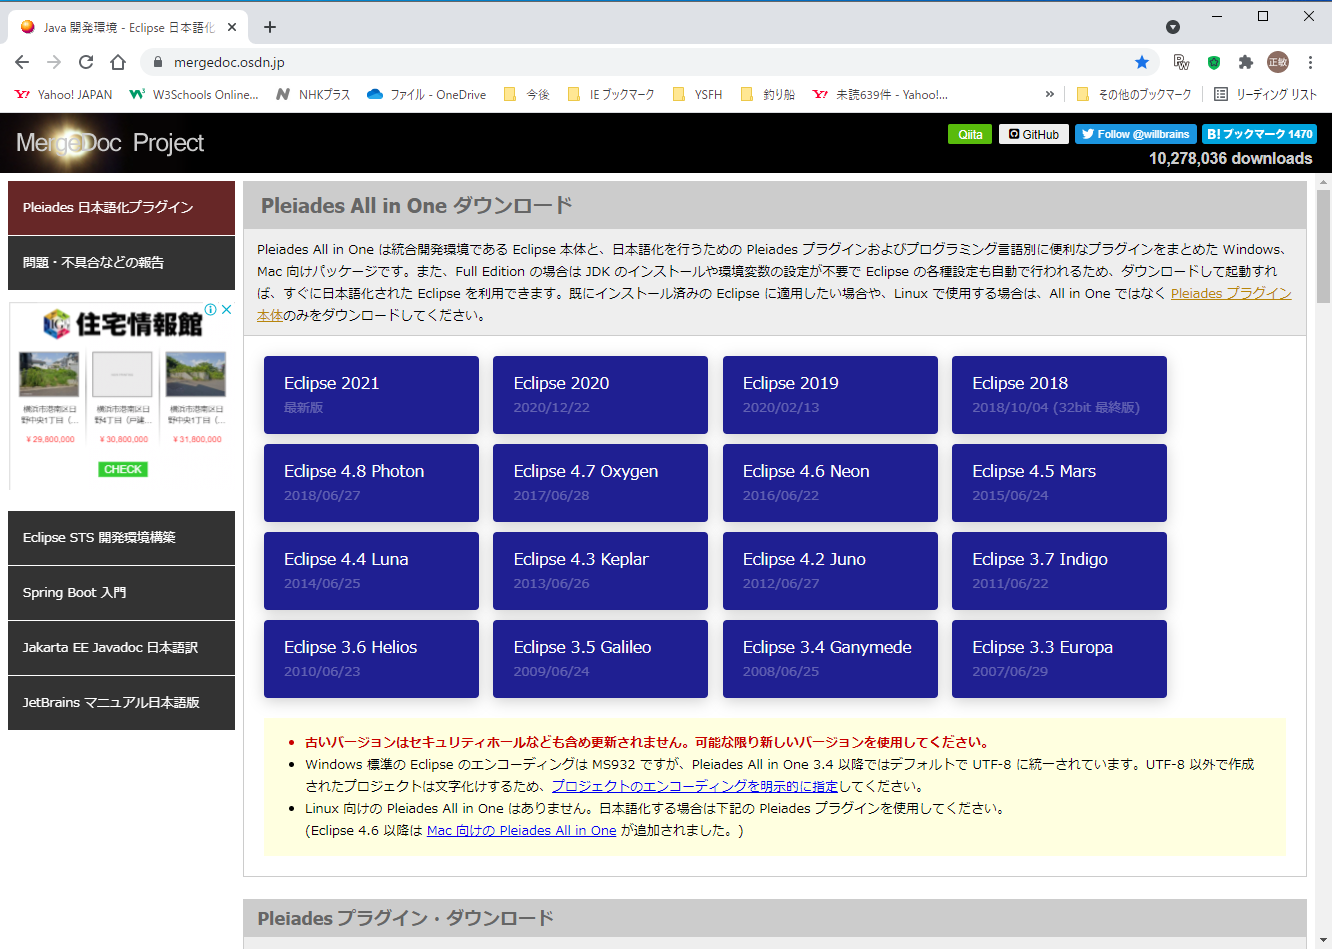Image resolution: width=1332 pixels, height=949 pixels.
Task: Follow the Pleiades プラグイン本体 link
Action: point(1231,293)
